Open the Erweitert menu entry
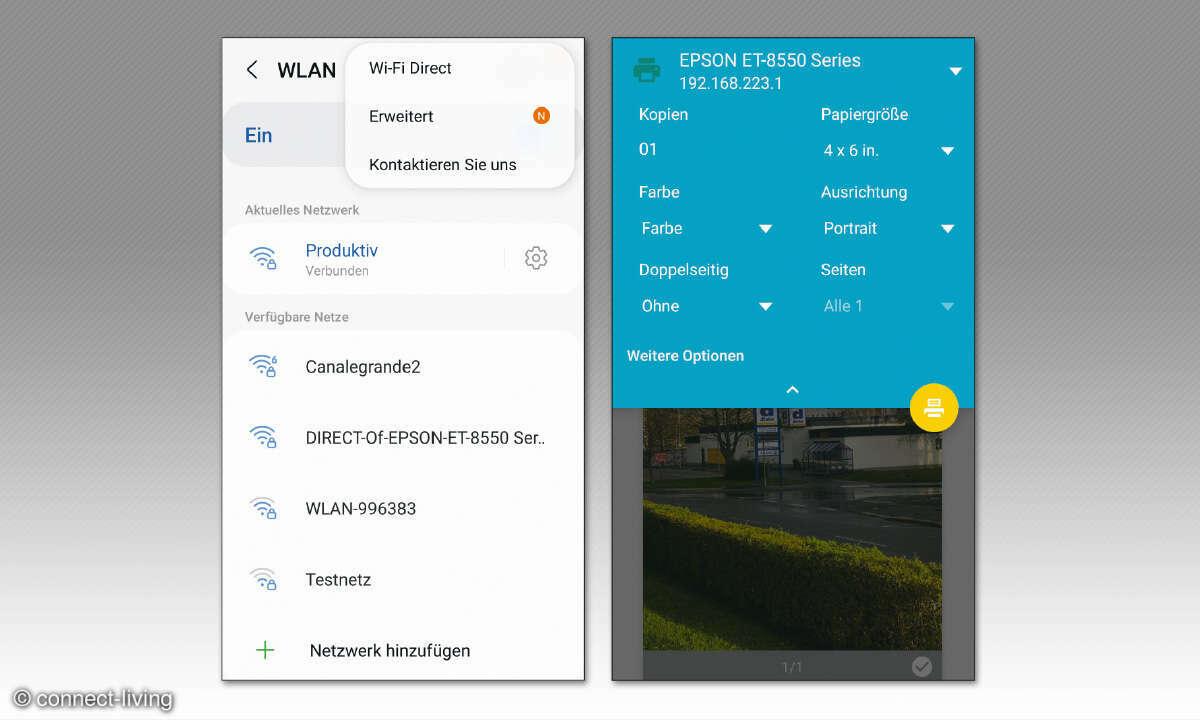The image size is (1200, 720). pyautogui.click(x=401, y=116)
